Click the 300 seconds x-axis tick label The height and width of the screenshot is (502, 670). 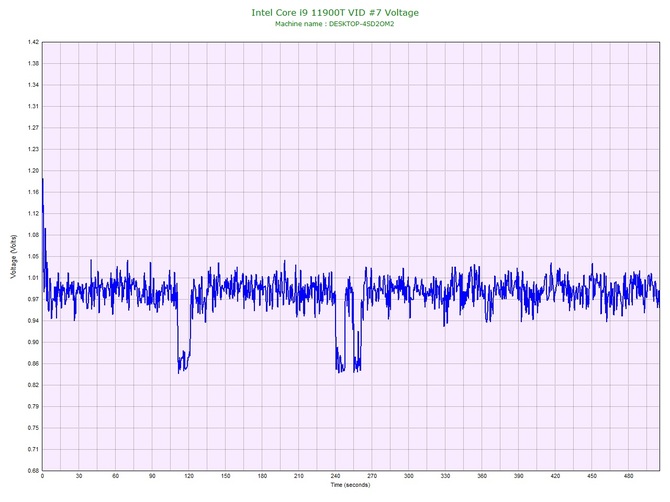point(409,476)
